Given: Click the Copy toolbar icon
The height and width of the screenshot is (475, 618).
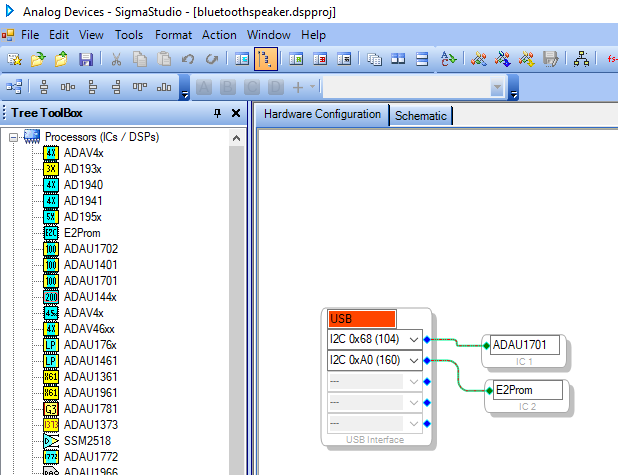Looking at the screenshot, I should [x=140, y=59].
